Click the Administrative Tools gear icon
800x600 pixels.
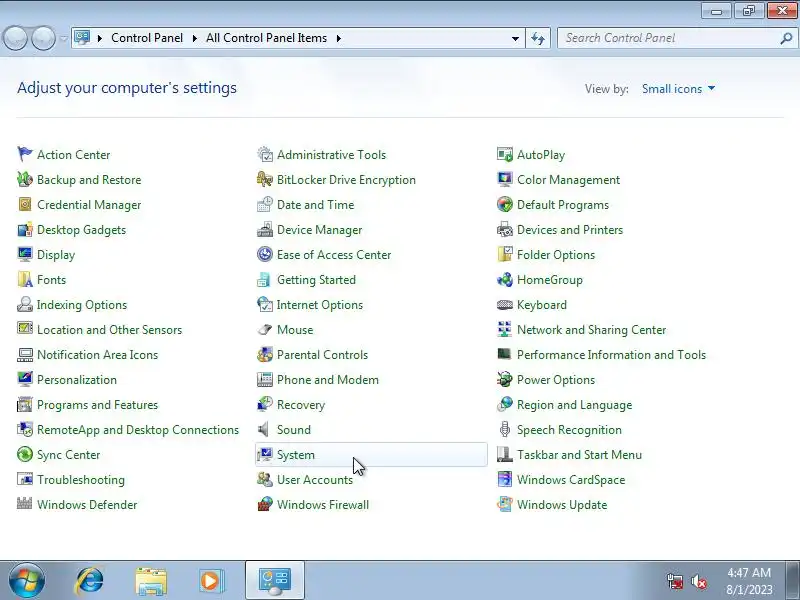click(265, 154)
